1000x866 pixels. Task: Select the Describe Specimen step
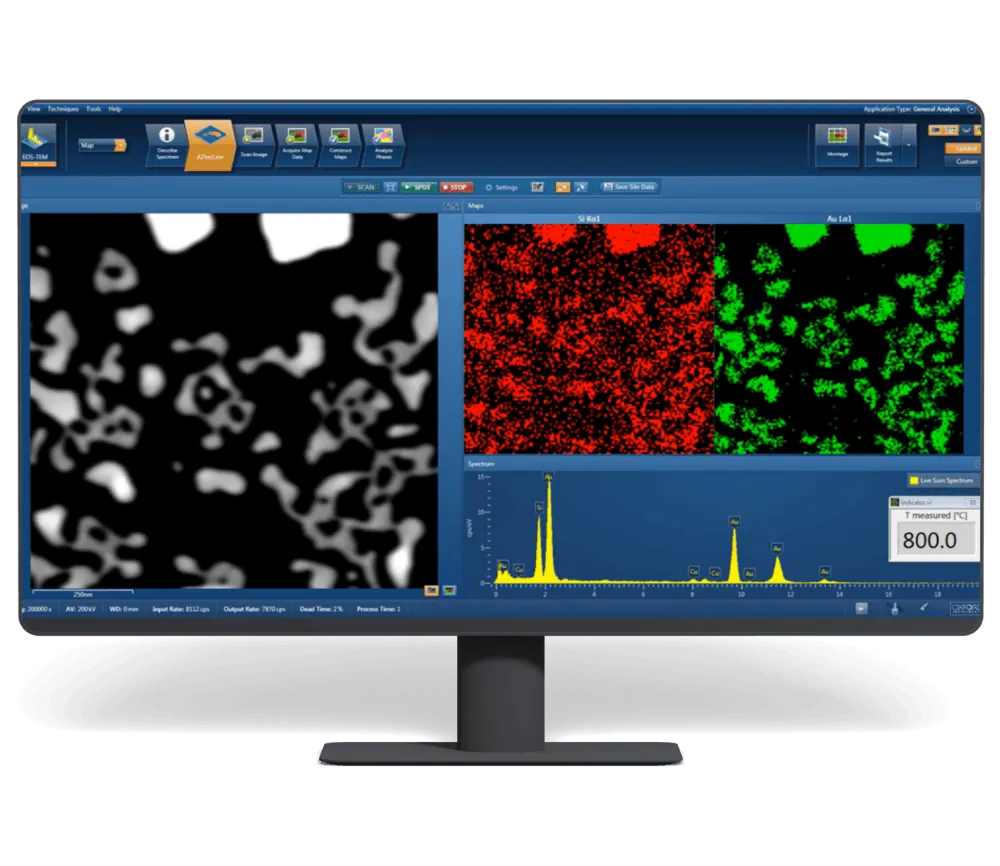(x=166, y=145)
